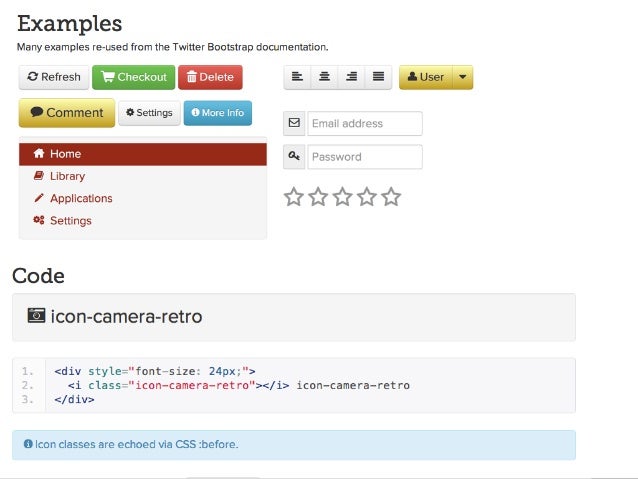The height and width of the screenshot is (479, 638).
Task: Click the camera-retro icon in the Code preview
Action: click(x=36, y=315)
